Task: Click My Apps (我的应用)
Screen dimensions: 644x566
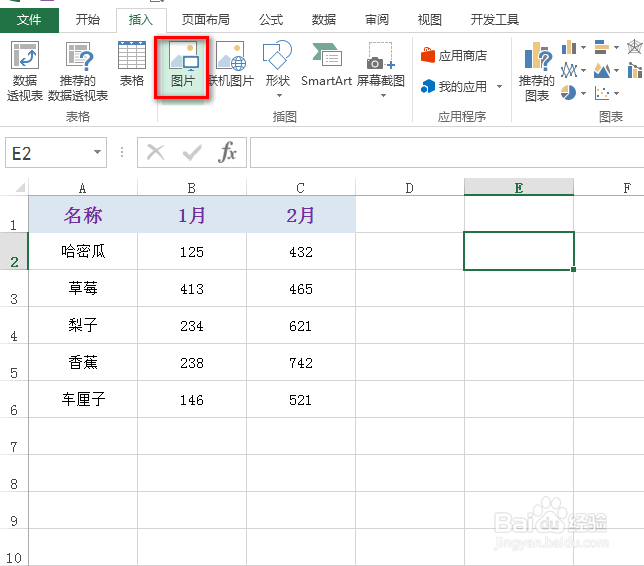Action: tap(454, 86)
